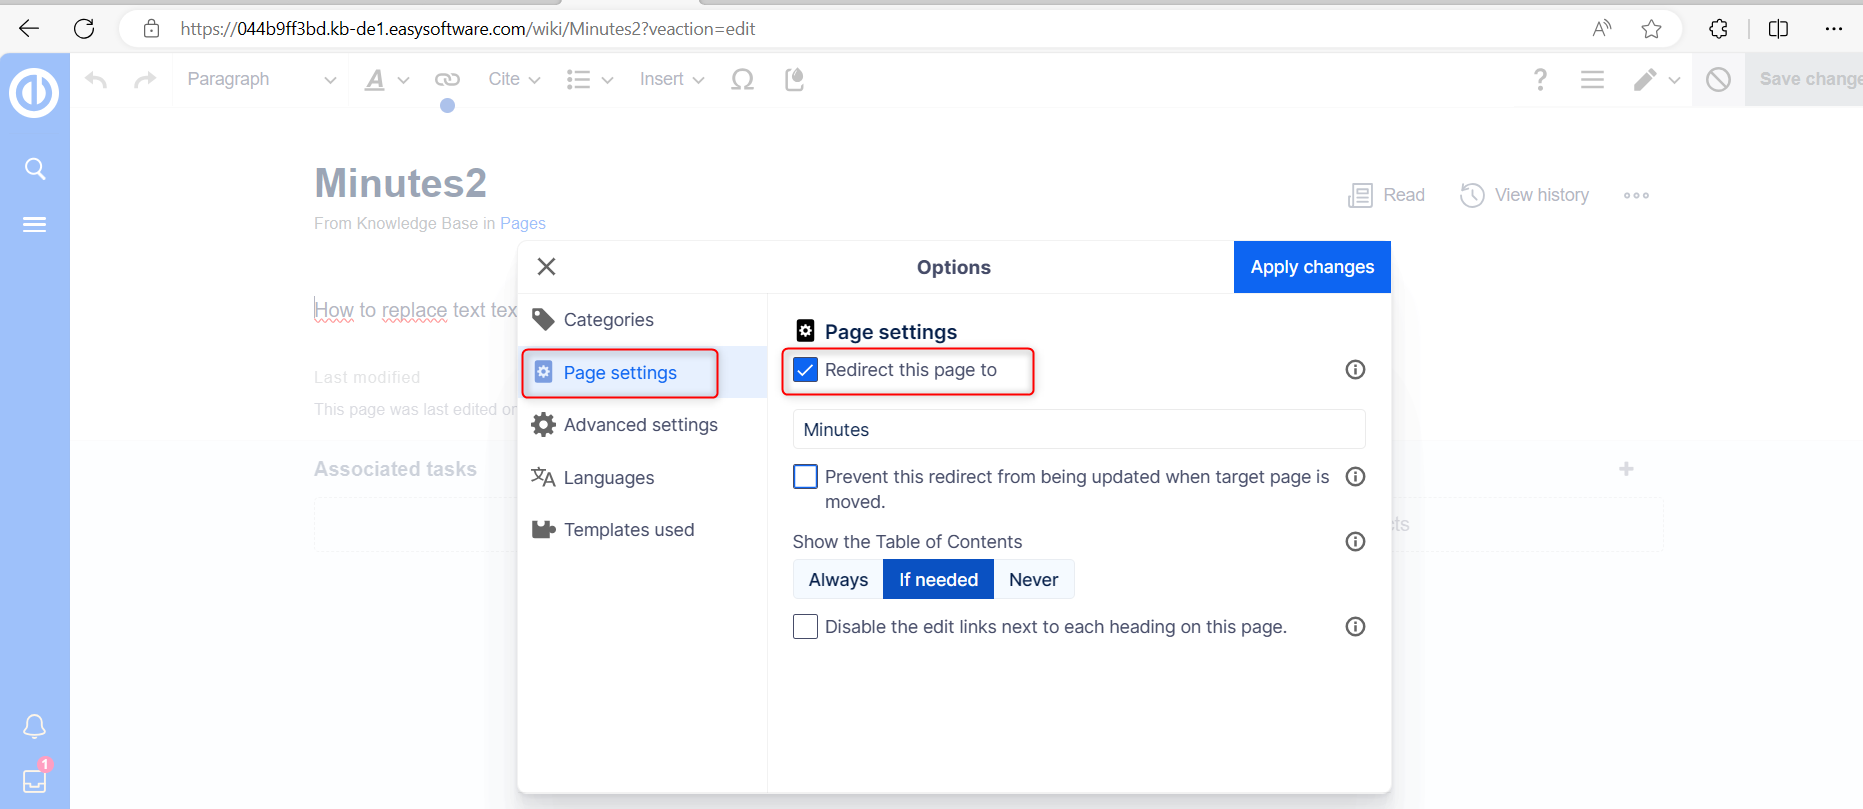1863x809 pixels.
Task: Open the Cite dropdown menu
Action: 514,80
